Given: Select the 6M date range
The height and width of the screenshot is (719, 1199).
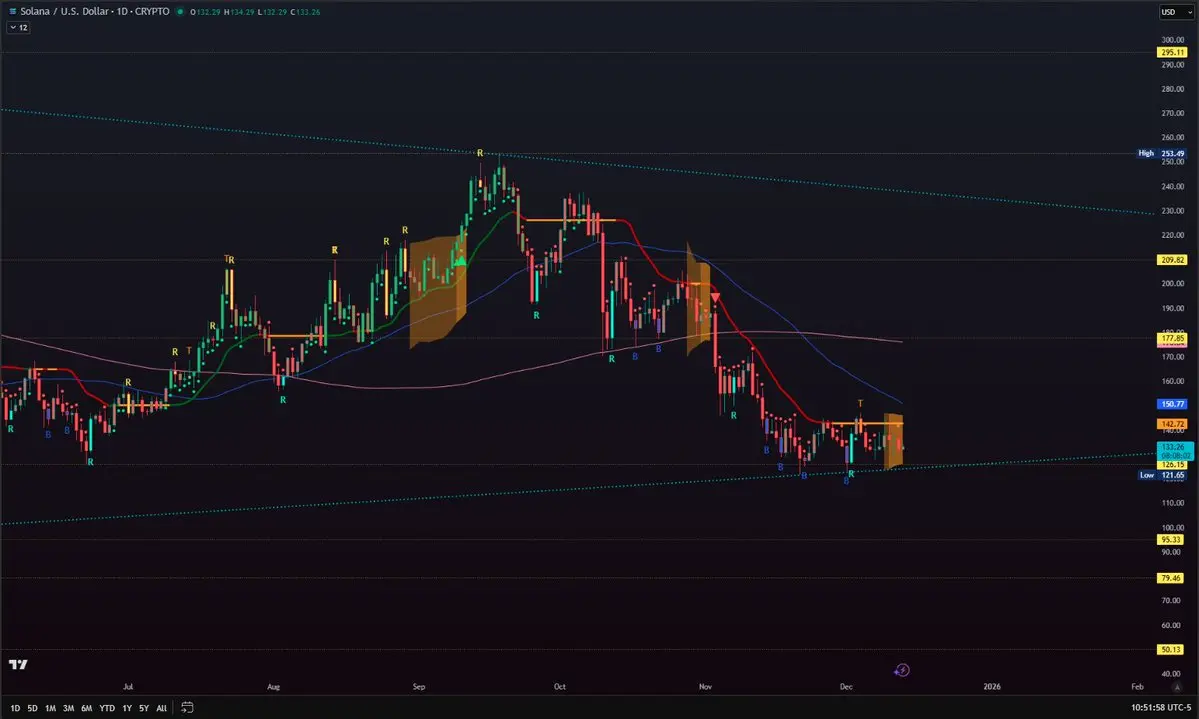Looking at the screenshot, I should [86, 708].
